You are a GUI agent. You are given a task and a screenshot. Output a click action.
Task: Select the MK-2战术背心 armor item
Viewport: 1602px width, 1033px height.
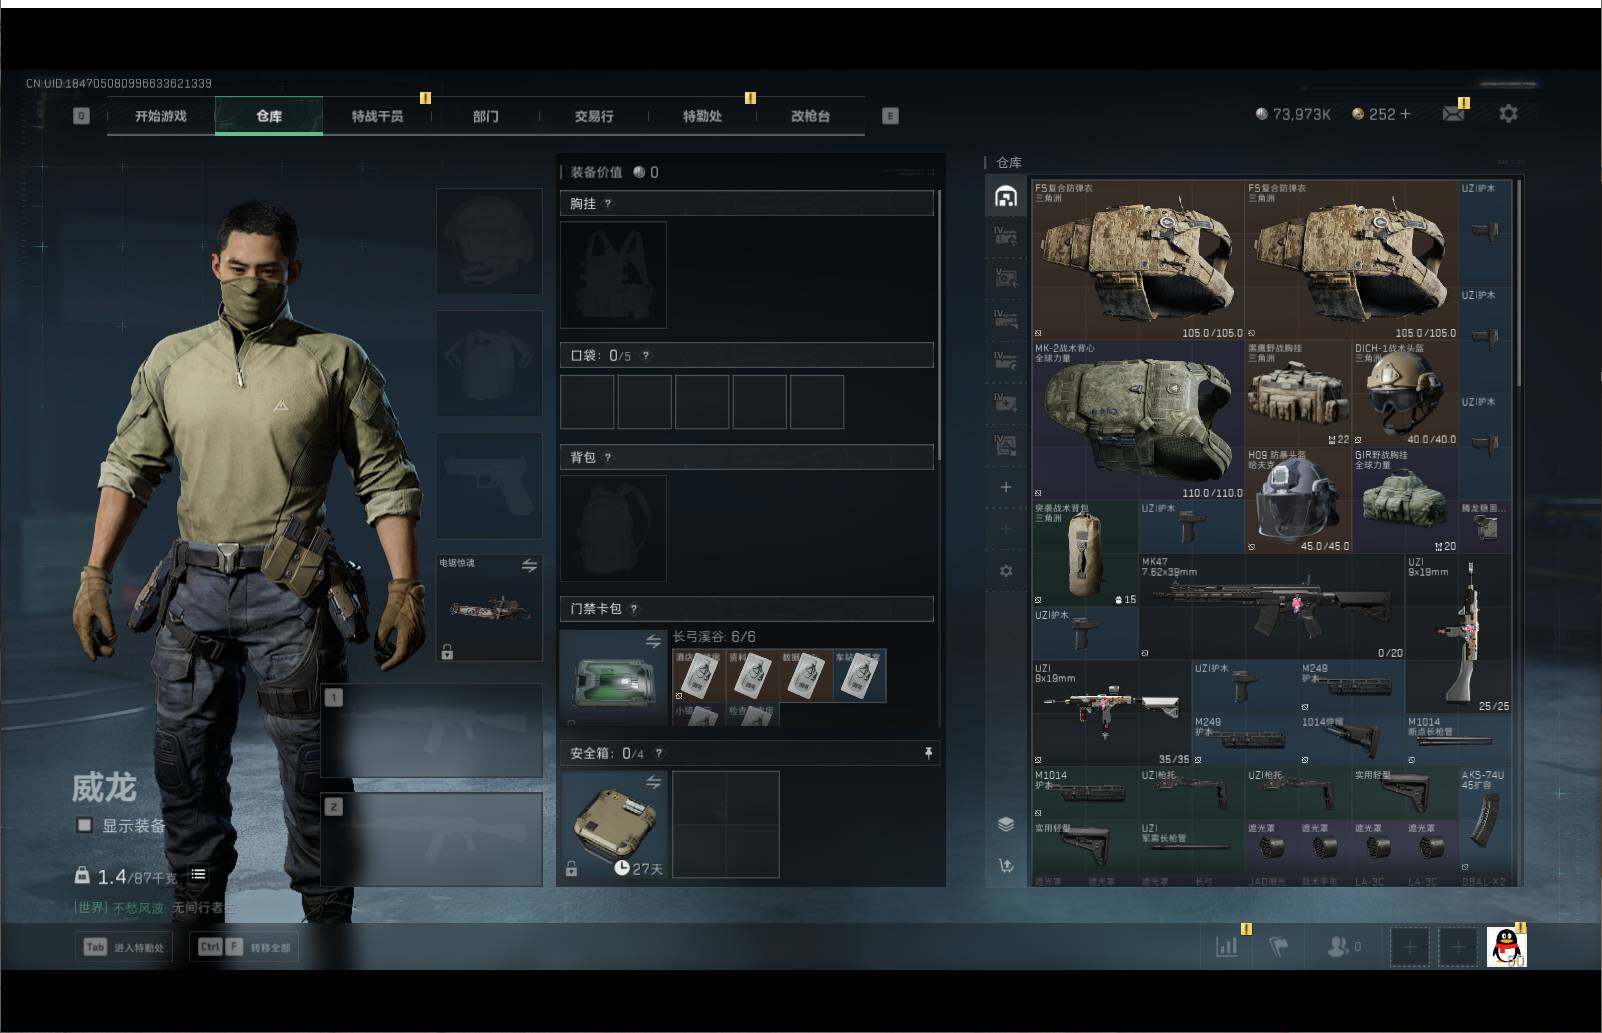[x=1138, y=420]
